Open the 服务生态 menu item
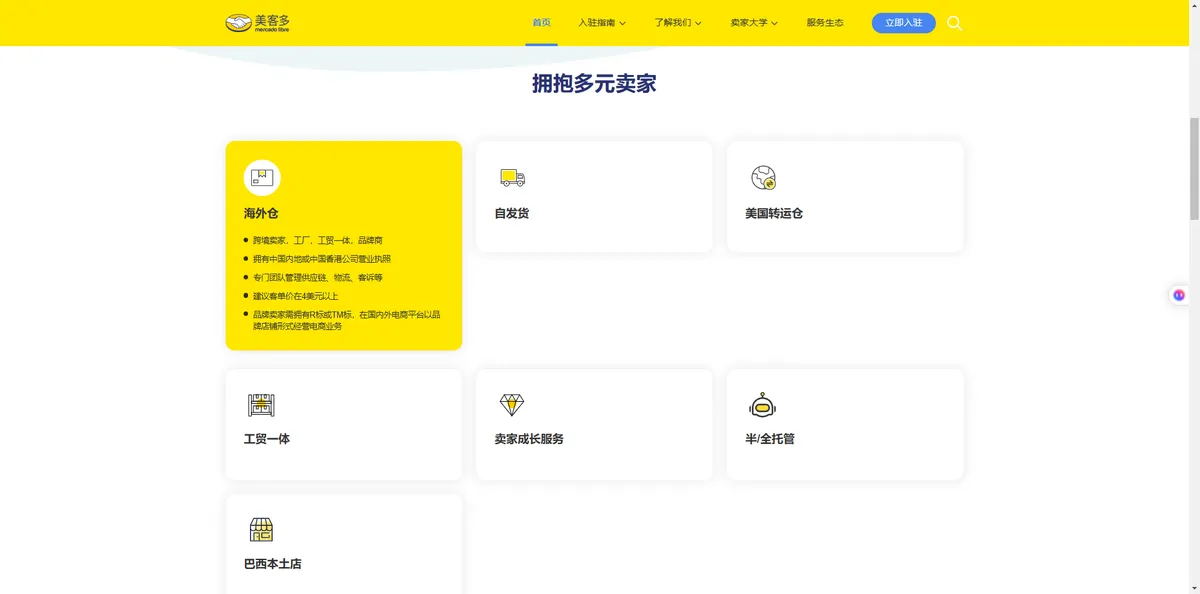 click(825, 23)
